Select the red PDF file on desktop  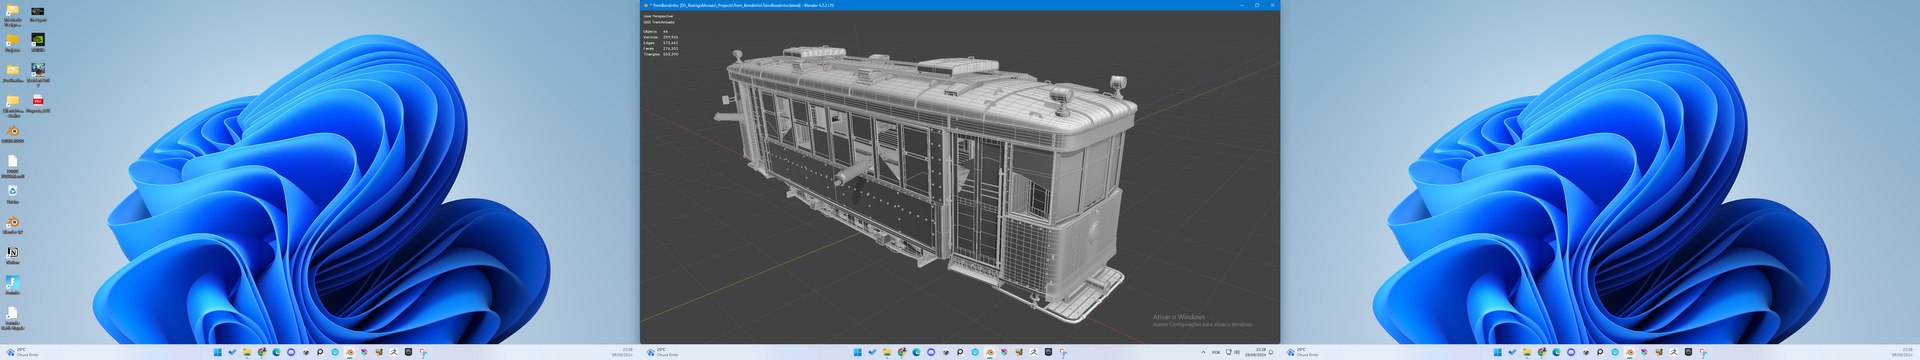click(x=38, y=104)
